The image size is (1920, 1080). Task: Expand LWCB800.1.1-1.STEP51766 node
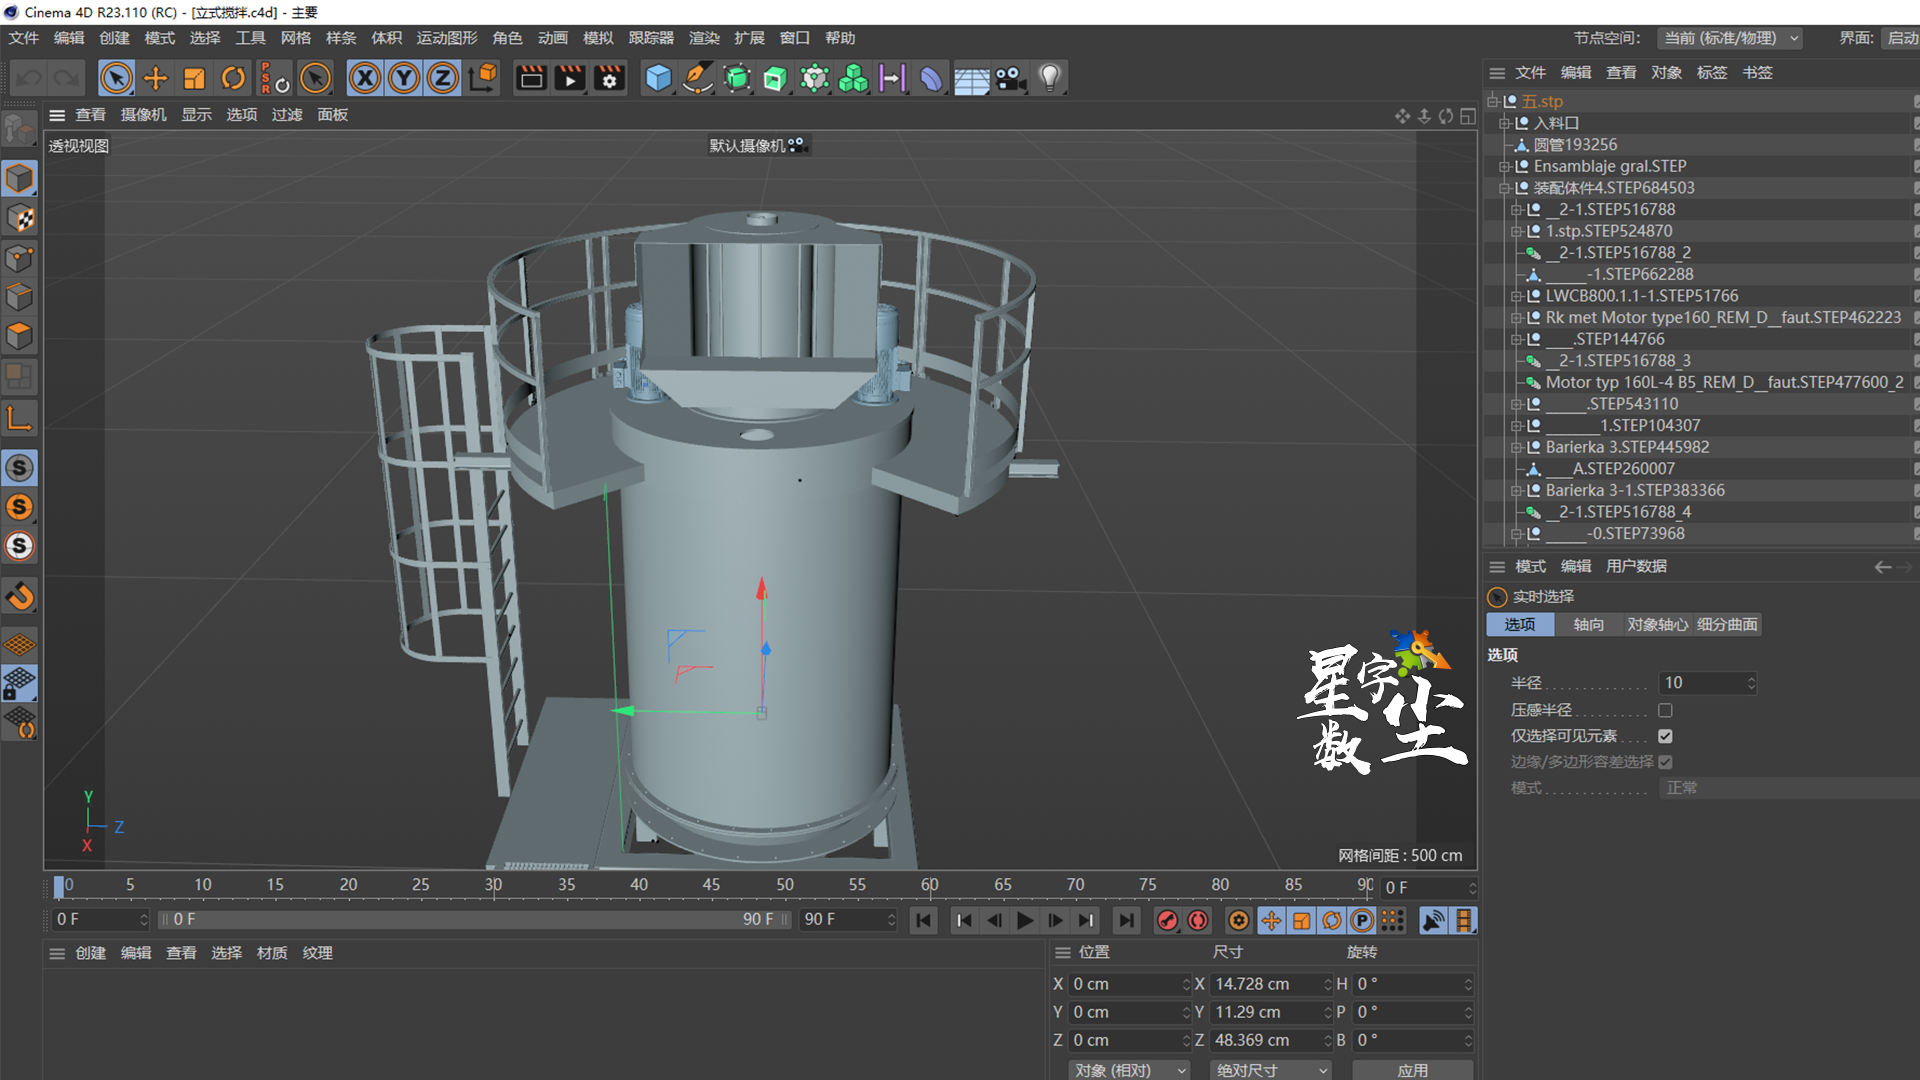1517,296
